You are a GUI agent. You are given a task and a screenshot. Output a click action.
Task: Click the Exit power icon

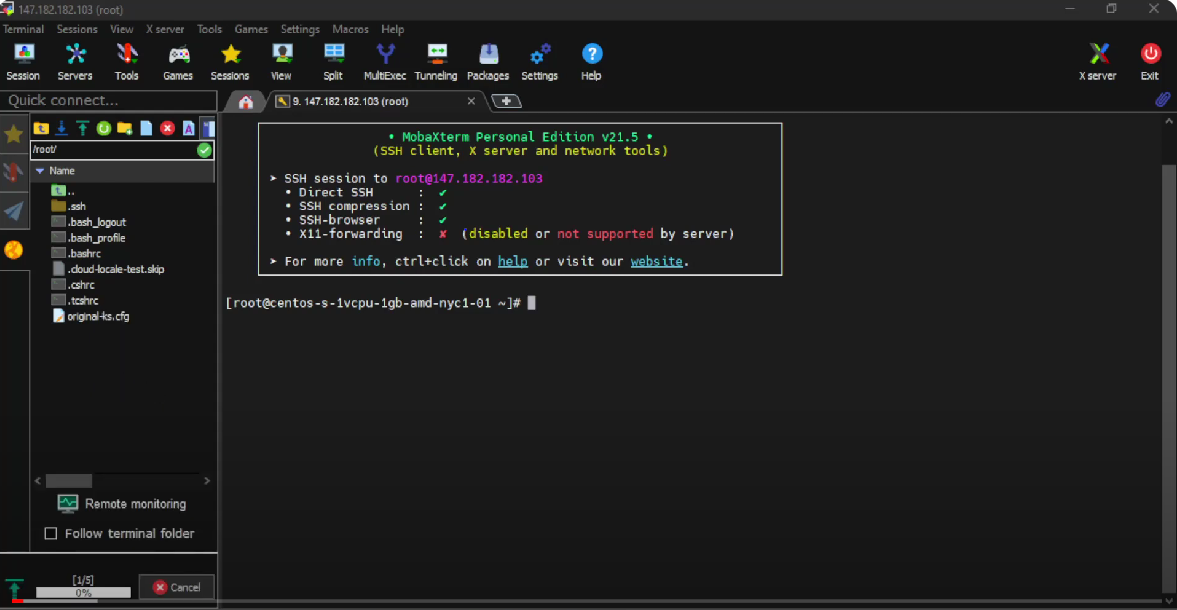pos(1150,62)
